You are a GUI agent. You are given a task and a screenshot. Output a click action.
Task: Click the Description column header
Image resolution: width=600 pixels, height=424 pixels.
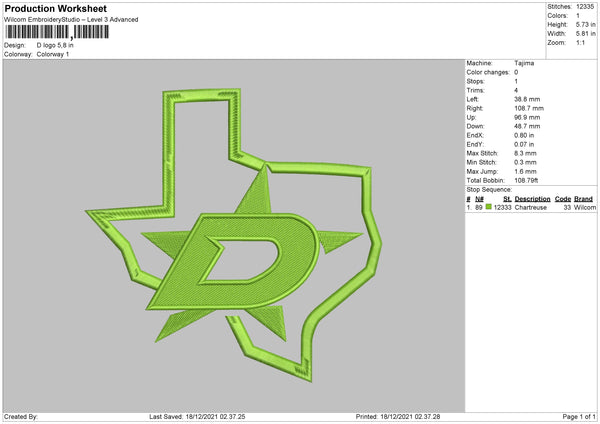pos(532,199)
